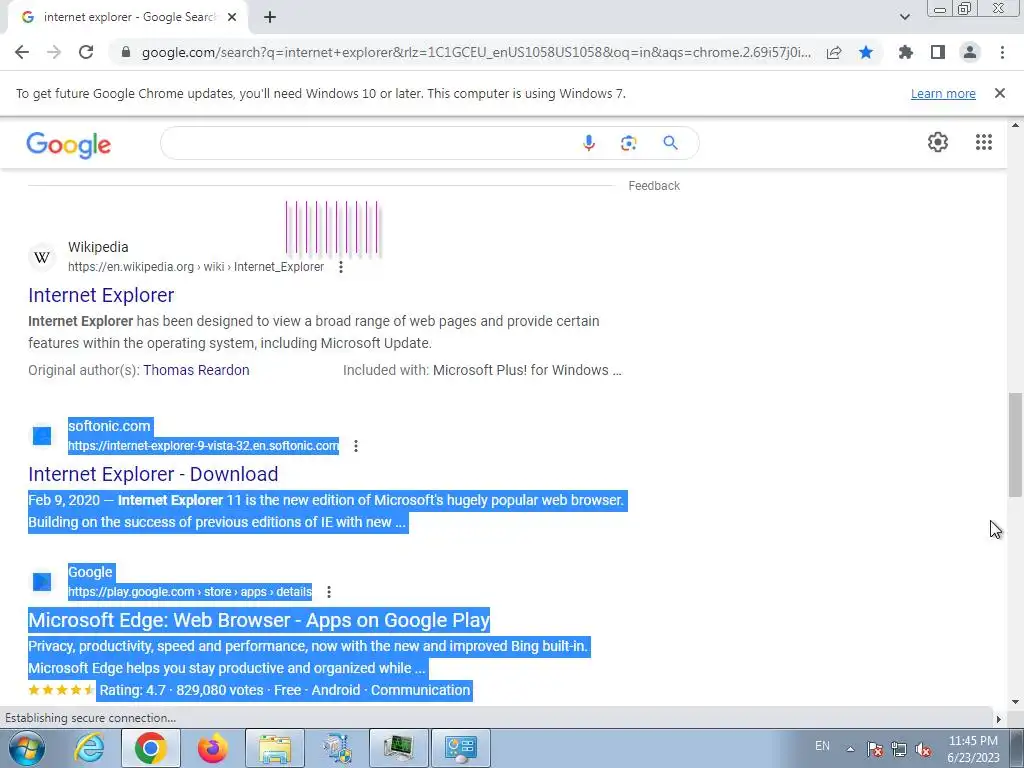Open Windows Explorer folder in taskbar

(x=275, y=748)
